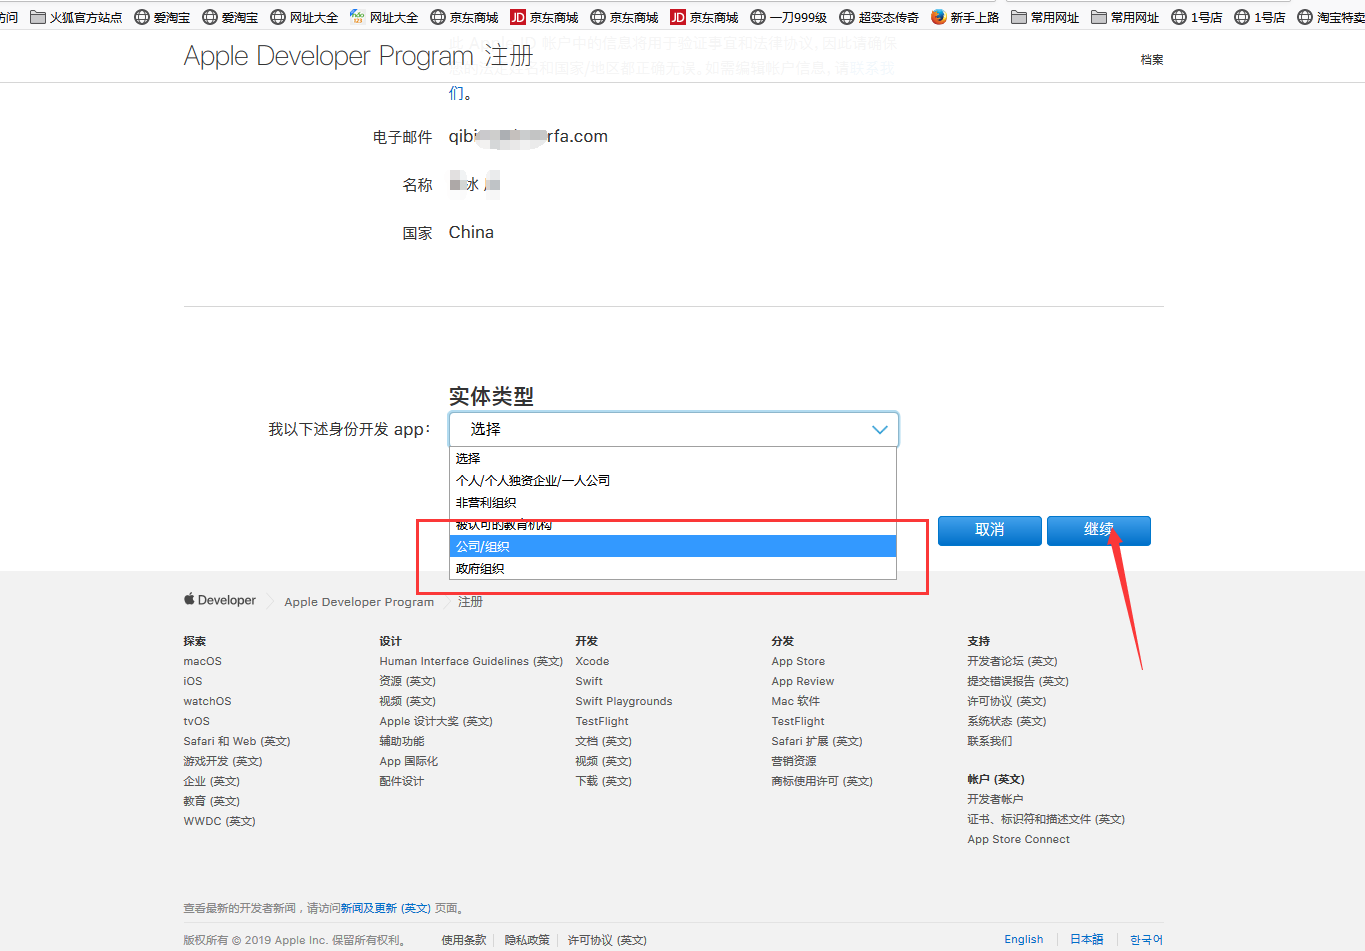
Task: Open 资源 (英文) footer link
Action: (407, 681)
